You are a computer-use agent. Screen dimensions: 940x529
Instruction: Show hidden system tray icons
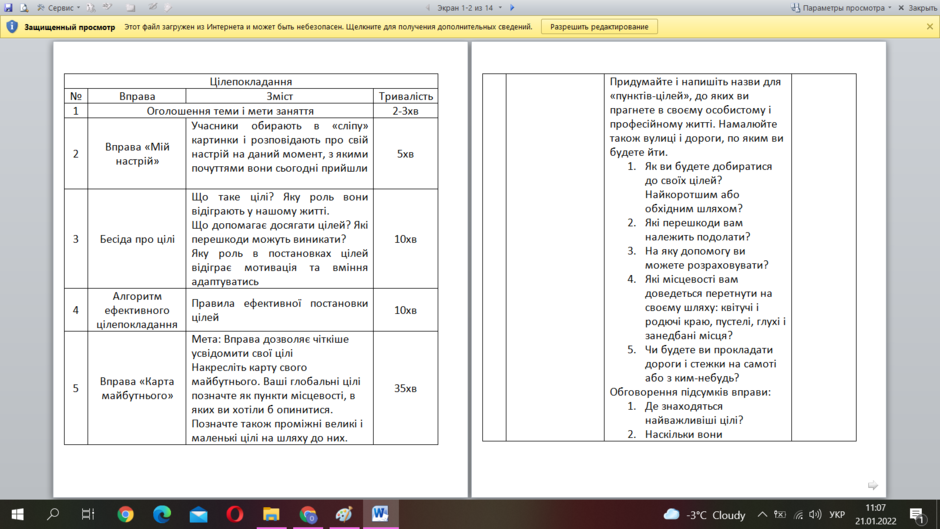pos(762,515)
